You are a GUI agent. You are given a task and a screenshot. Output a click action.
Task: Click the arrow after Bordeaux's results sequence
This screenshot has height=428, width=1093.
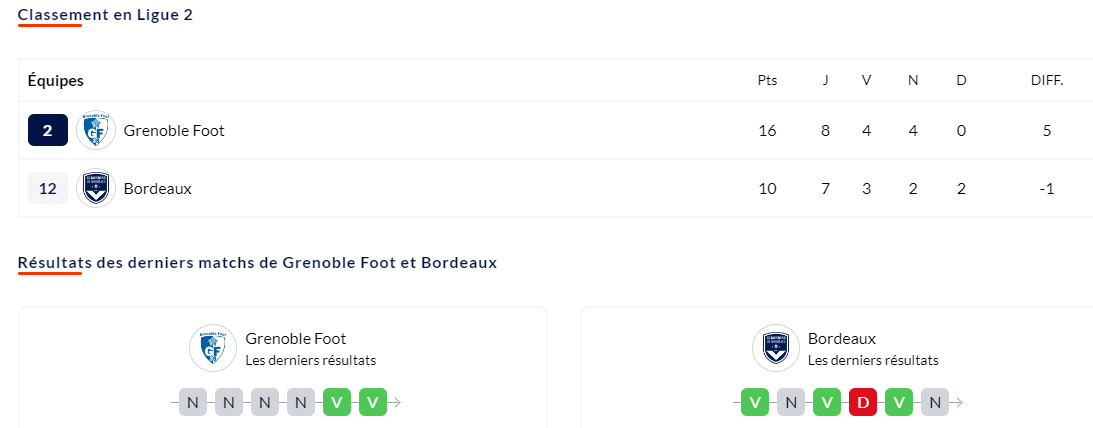(x=958, y=402)
